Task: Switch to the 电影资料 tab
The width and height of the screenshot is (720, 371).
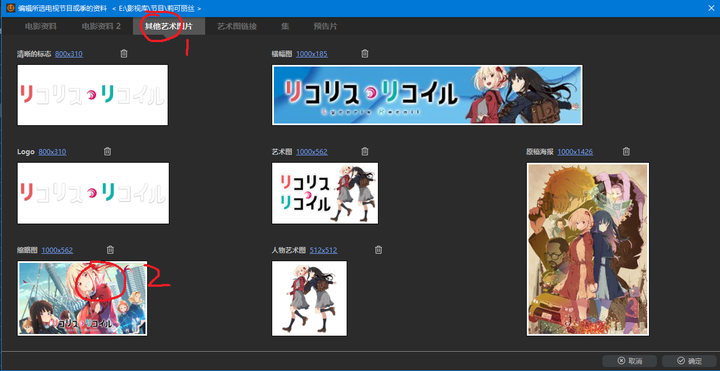Action: click(x=41, y=26)
